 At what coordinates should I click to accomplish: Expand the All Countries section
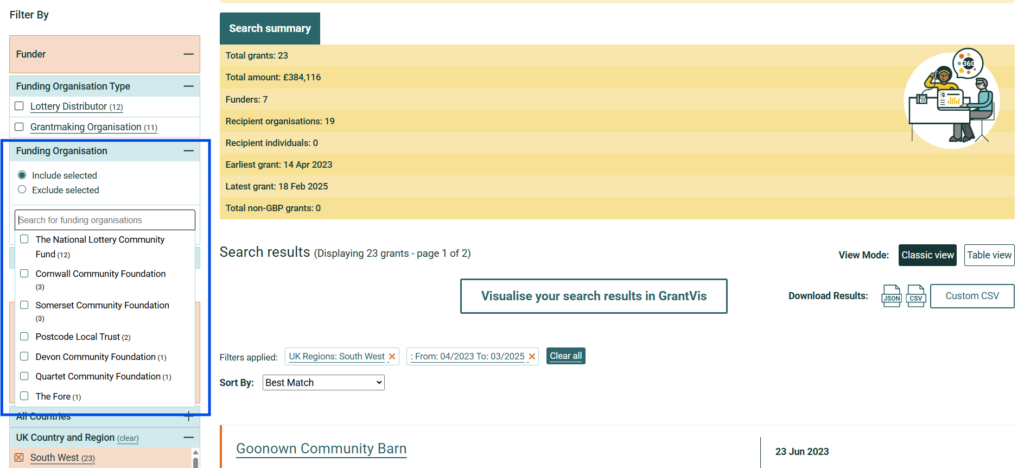pos(188,416)
